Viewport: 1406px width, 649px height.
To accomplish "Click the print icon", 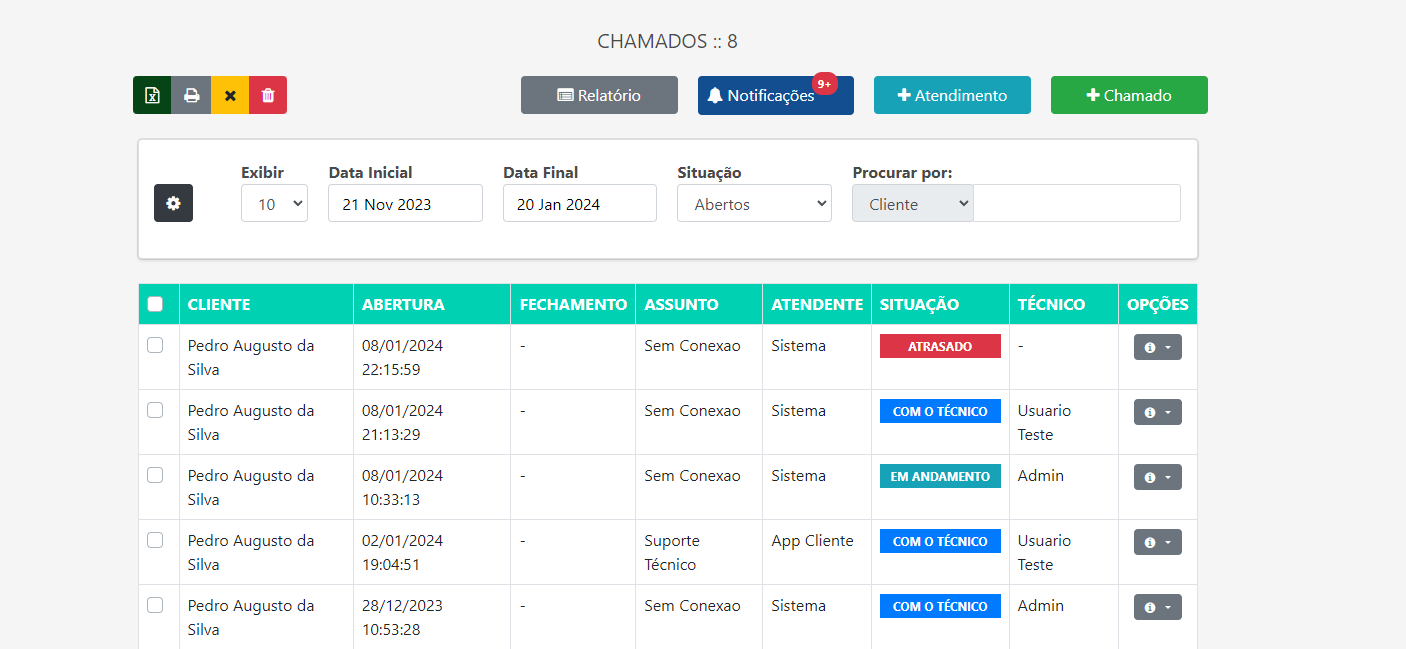I will pos(190,95).
